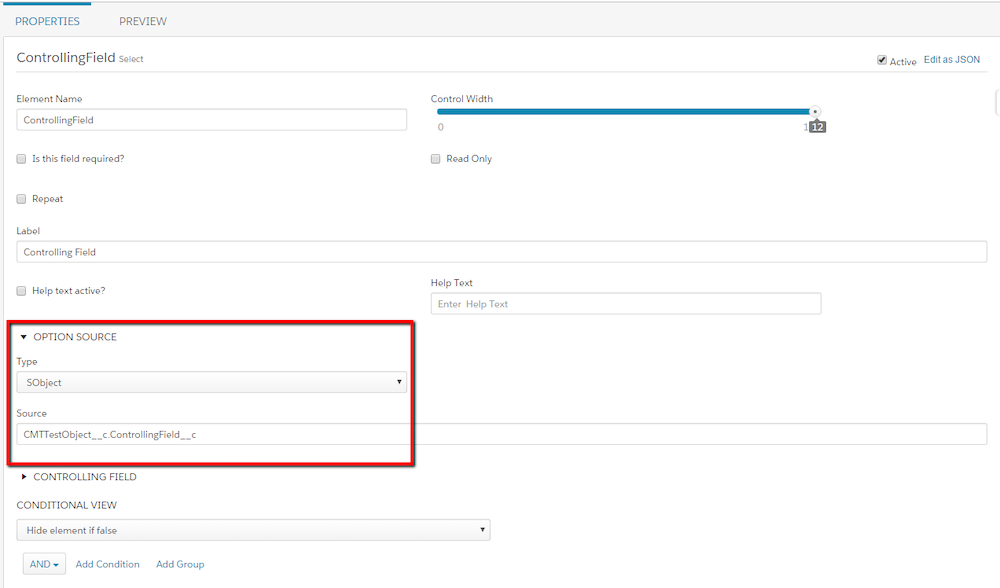The image size is (1000, 588).
Task: Click Add Condition link
Action: (x=107, y=564)
